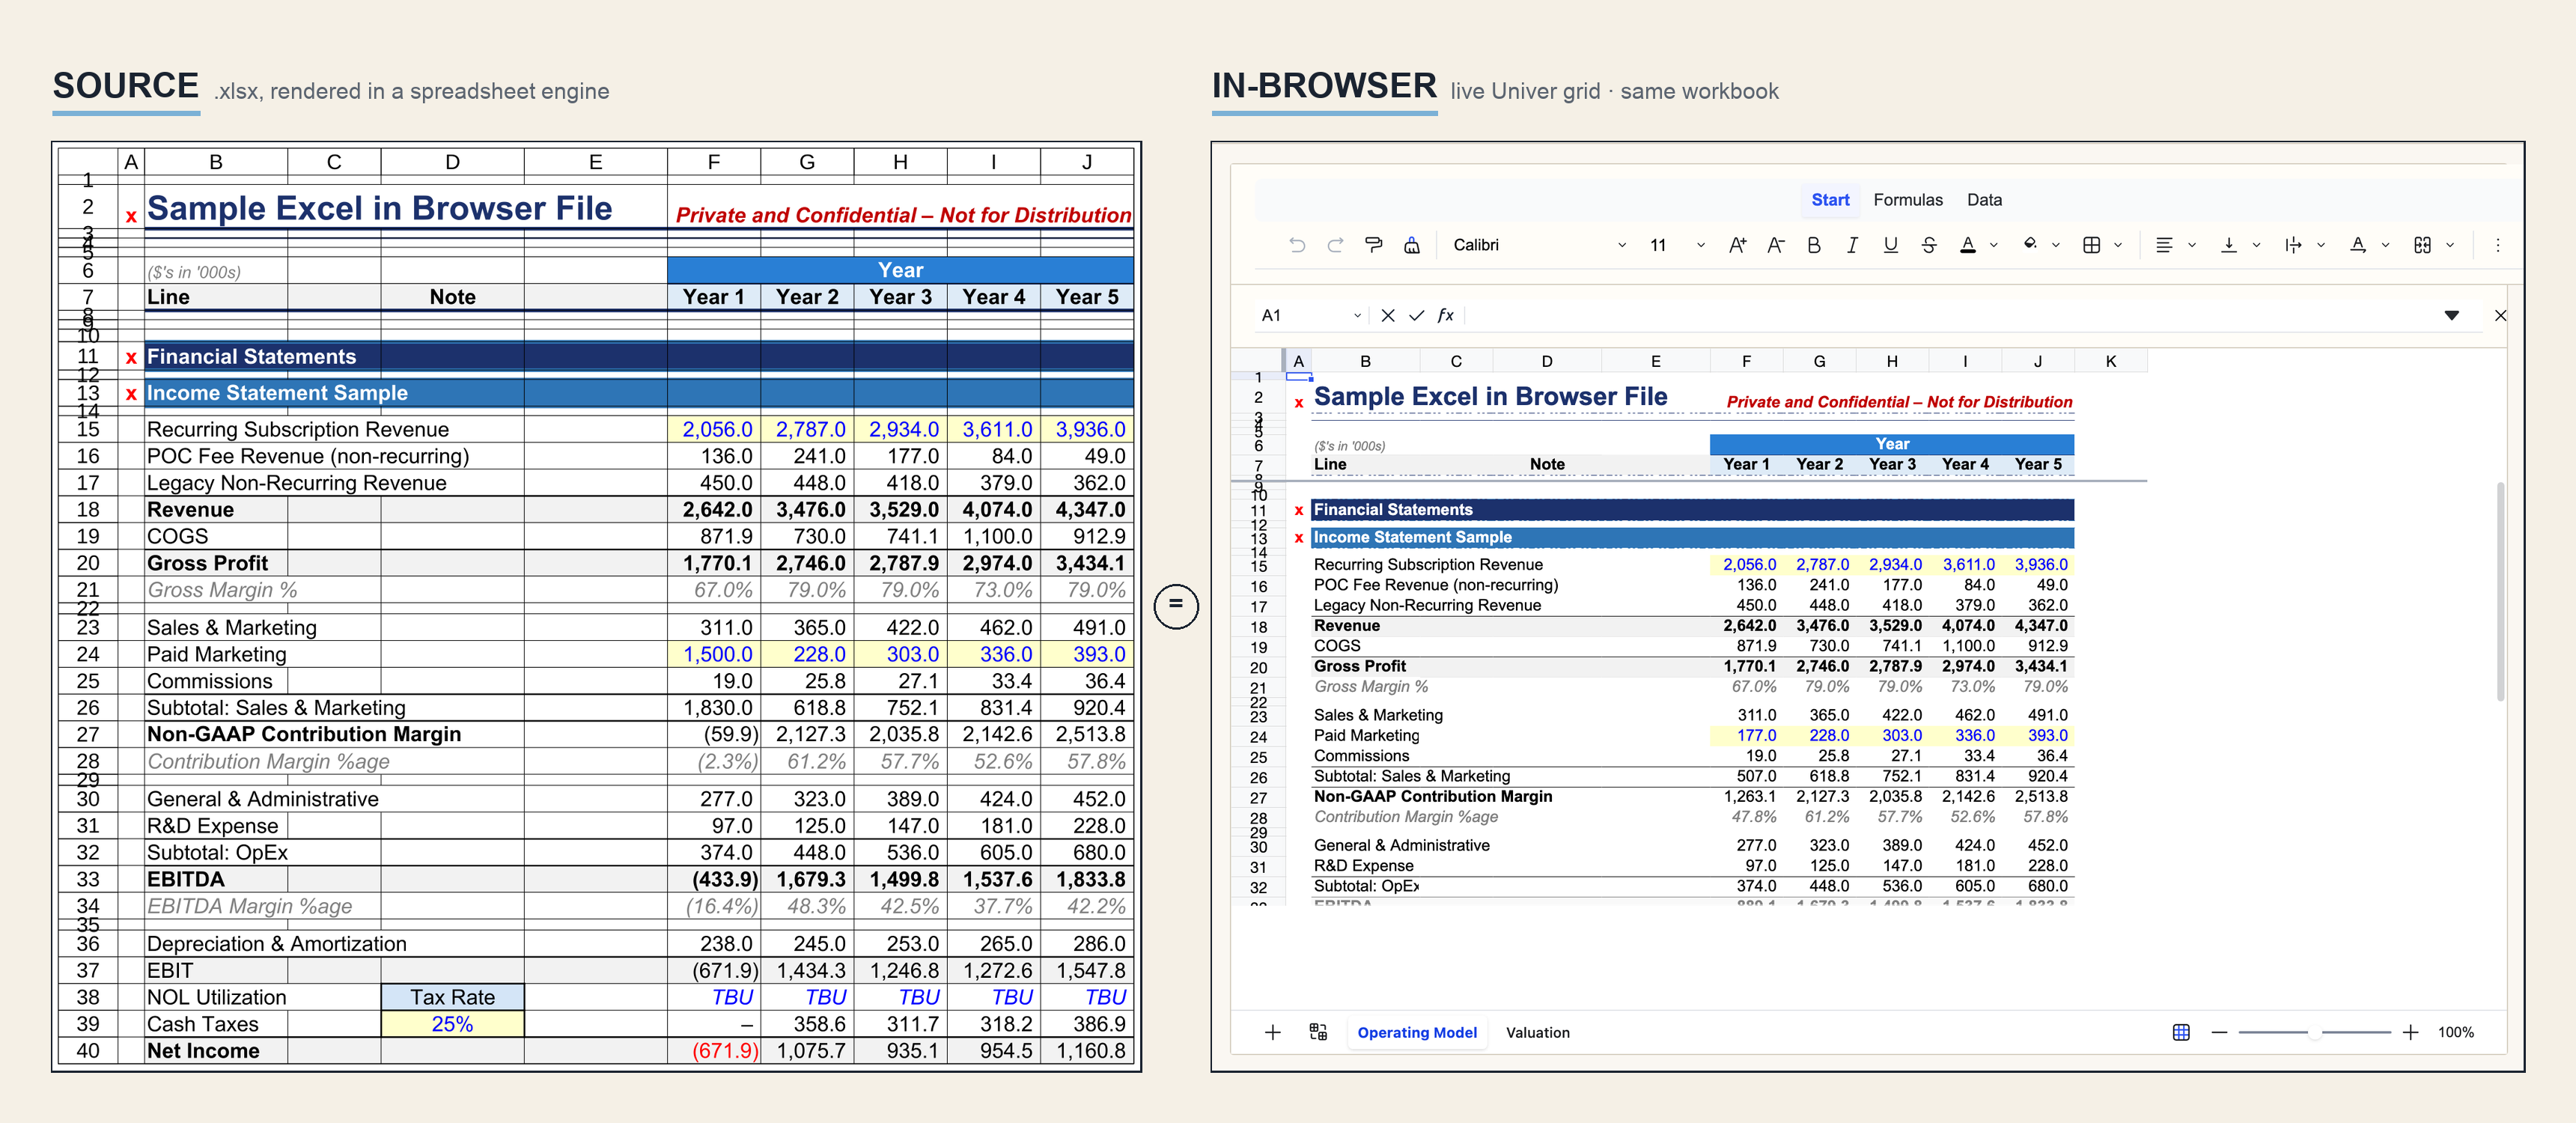Click the borders grid icon

tap(2091, 245)
